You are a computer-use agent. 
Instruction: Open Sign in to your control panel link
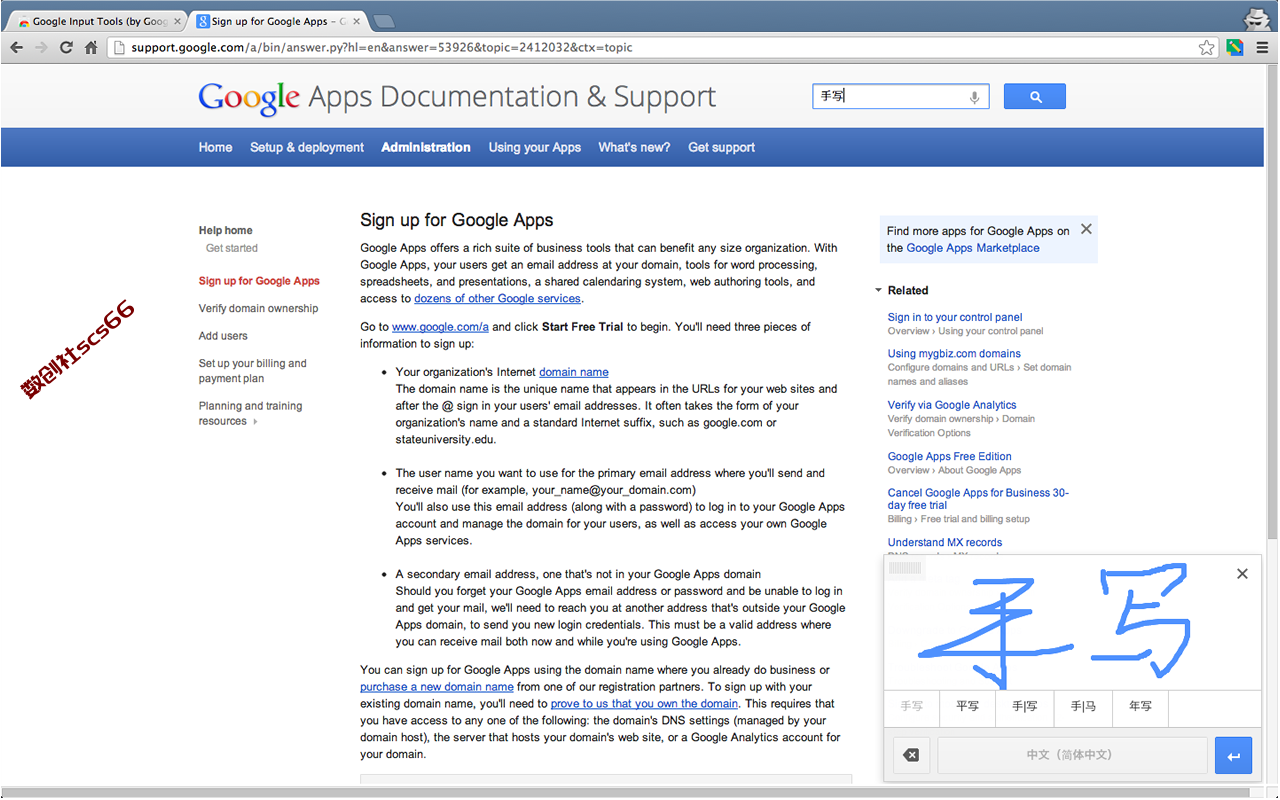(x=955, y=317)
